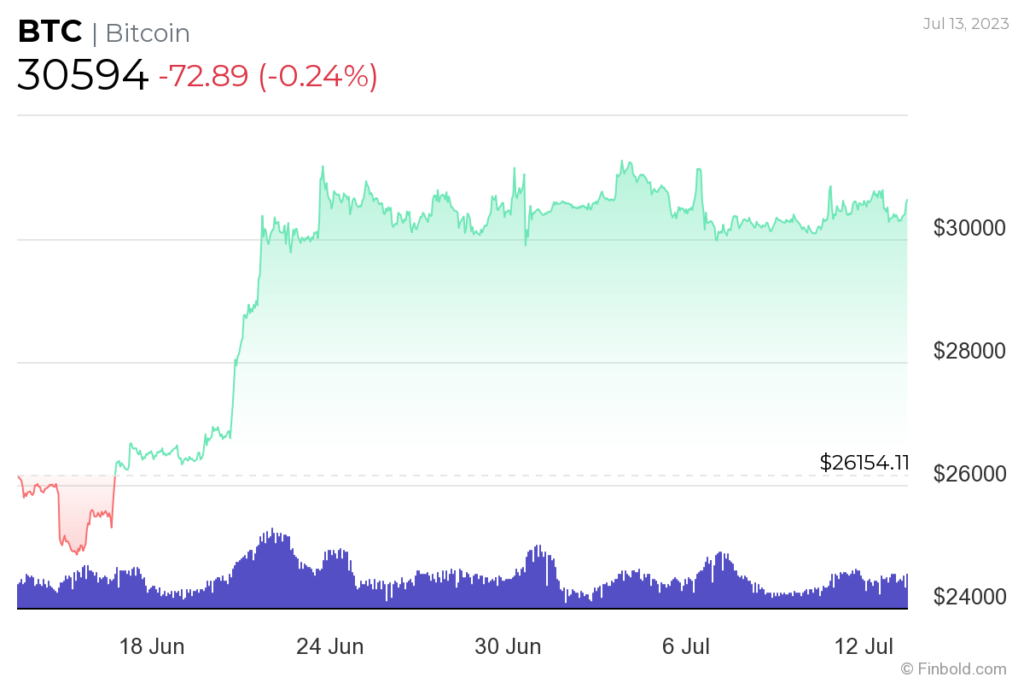This screenshot has height=683, width=1024.
Task: Select the 12 Jul date marker
Action: coord(866,646)
